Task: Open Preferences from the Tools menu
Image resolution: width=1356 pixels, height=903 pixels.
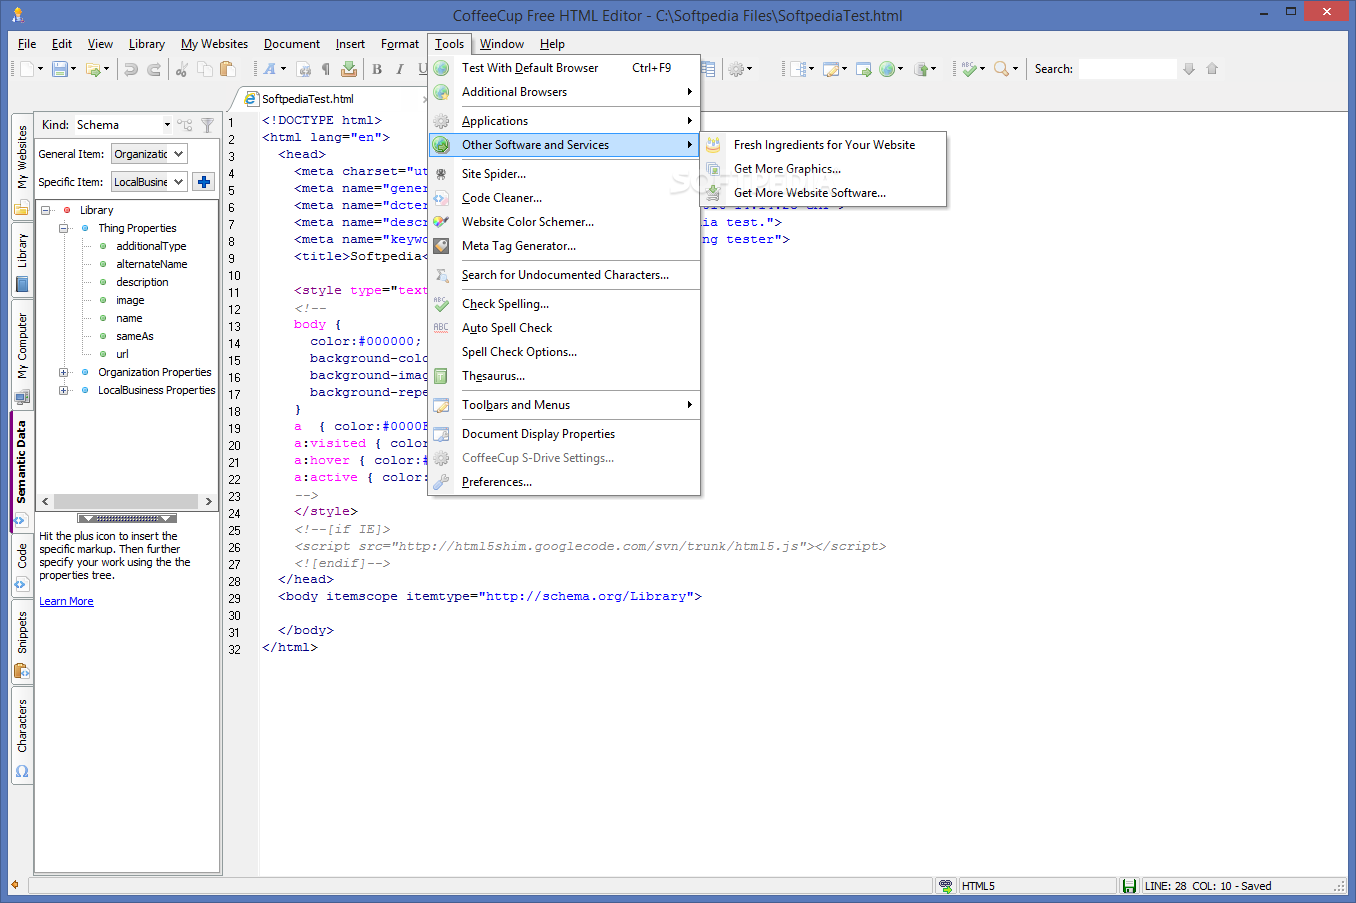Action: click(x=564, y=482)
